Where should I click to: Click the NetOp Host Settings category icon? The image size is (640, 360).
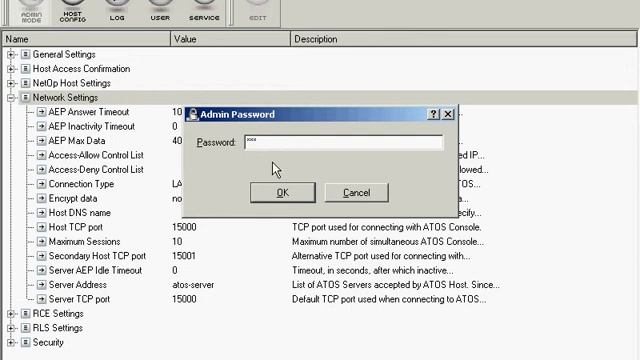click(25, 83)
